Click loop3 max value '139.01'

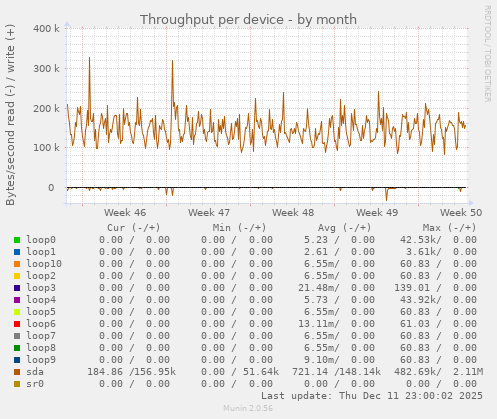(x=412, y=288)
